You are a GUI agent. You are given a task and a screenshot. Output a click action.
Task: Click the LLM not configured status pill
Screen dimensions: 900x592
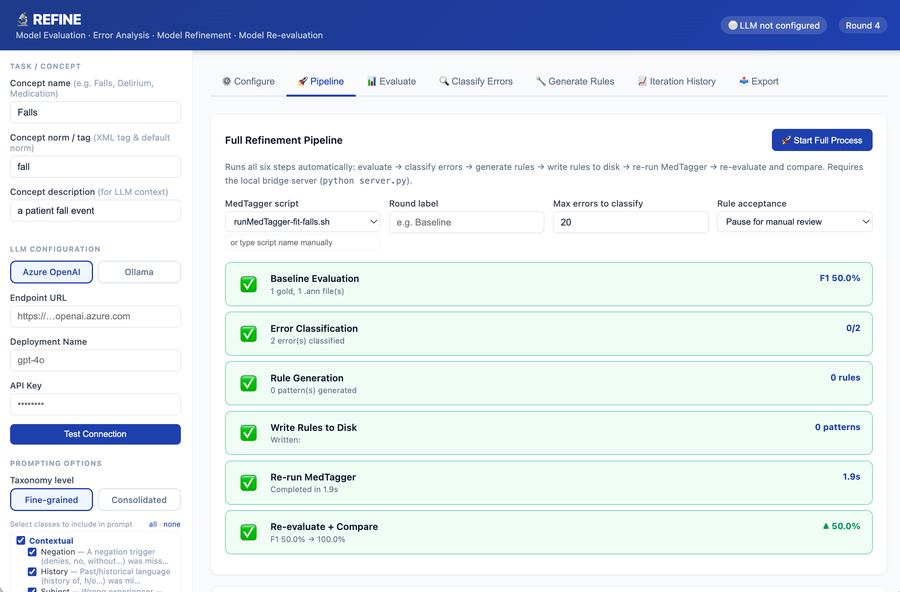tap(774, 25)
